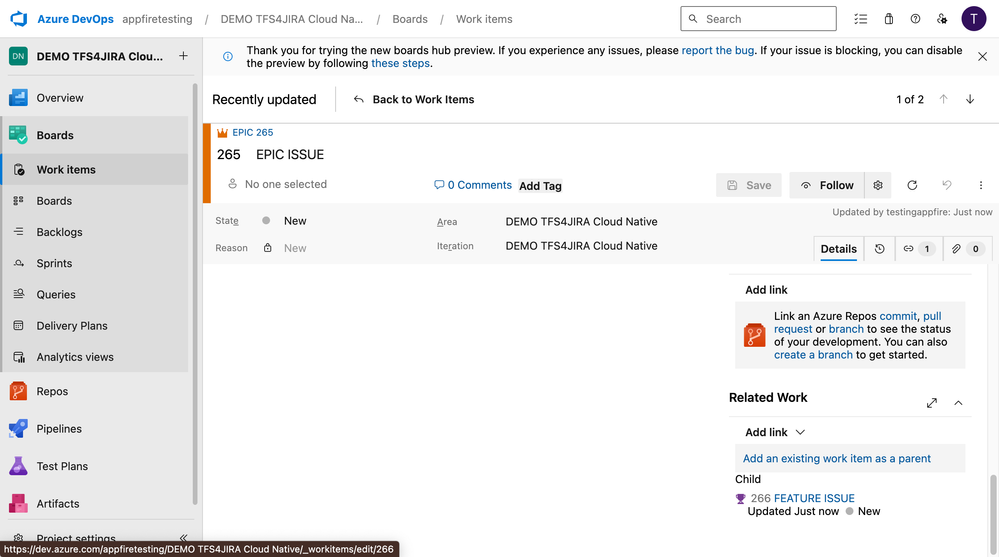
Task: Click the plus icon next to project name
Action: coord(183,56)
